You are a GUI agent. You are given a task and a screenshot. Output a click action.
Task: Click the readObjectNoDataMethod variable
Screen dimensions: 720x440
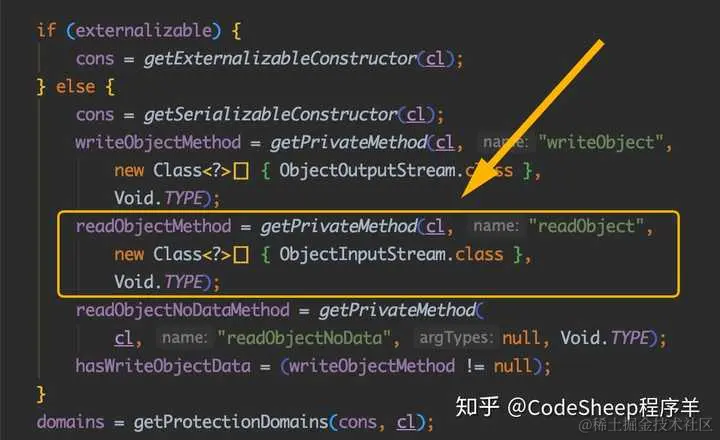click(x=183, y=310)
